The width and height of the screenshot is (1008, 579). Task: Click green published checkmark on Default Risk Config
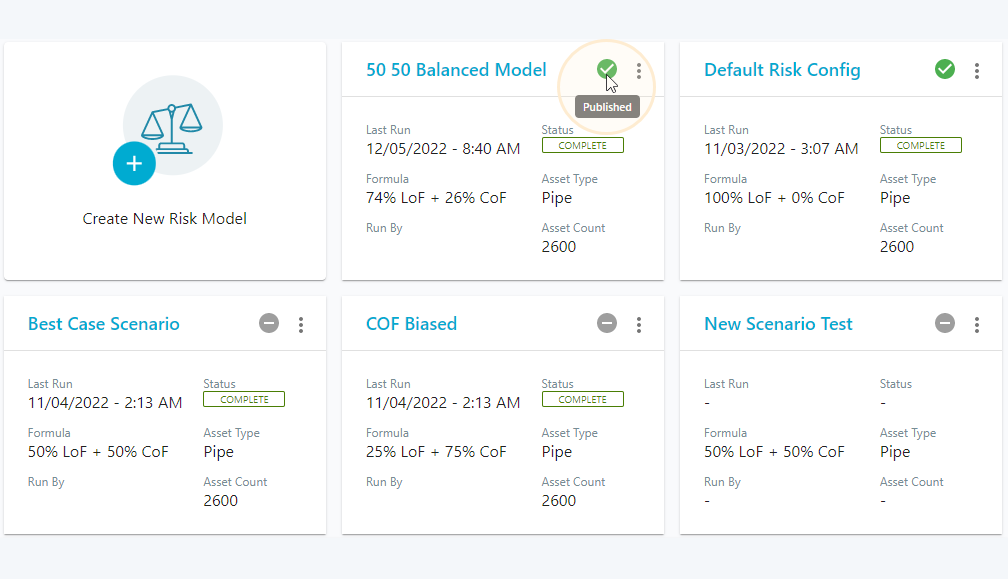pos(945,69)
